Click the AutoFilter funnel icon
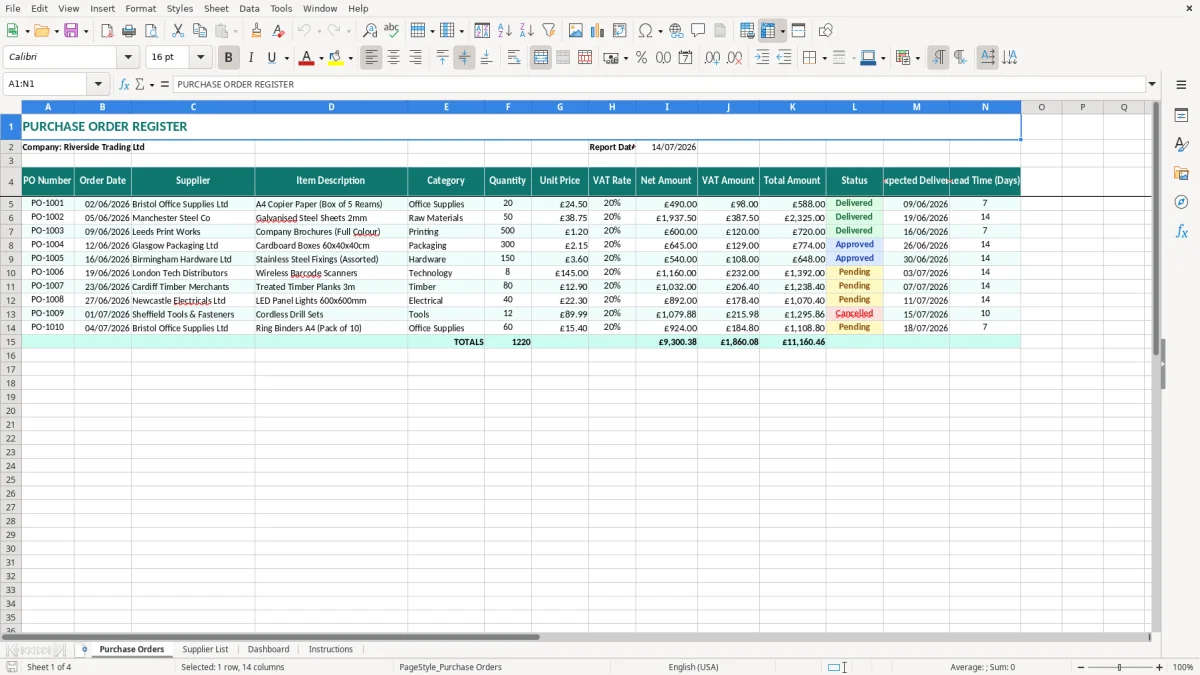 549,31
